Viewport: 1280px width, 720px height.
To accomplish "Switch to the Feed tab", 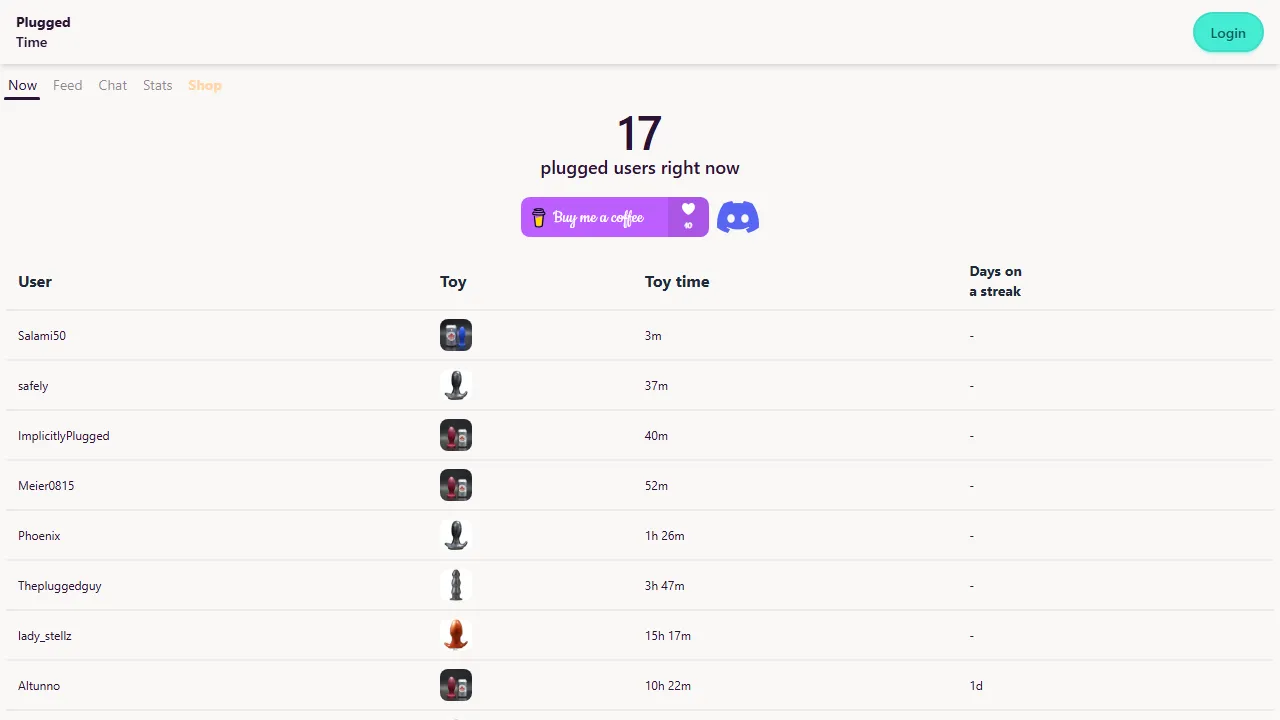I will click(x=67, y=85).
